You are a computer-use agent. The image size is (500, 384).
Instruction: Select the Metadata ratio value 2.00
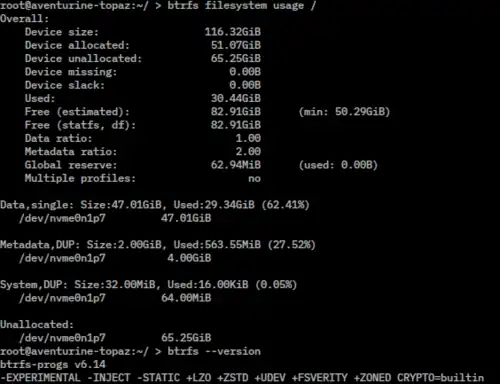[x=248, y=152]
